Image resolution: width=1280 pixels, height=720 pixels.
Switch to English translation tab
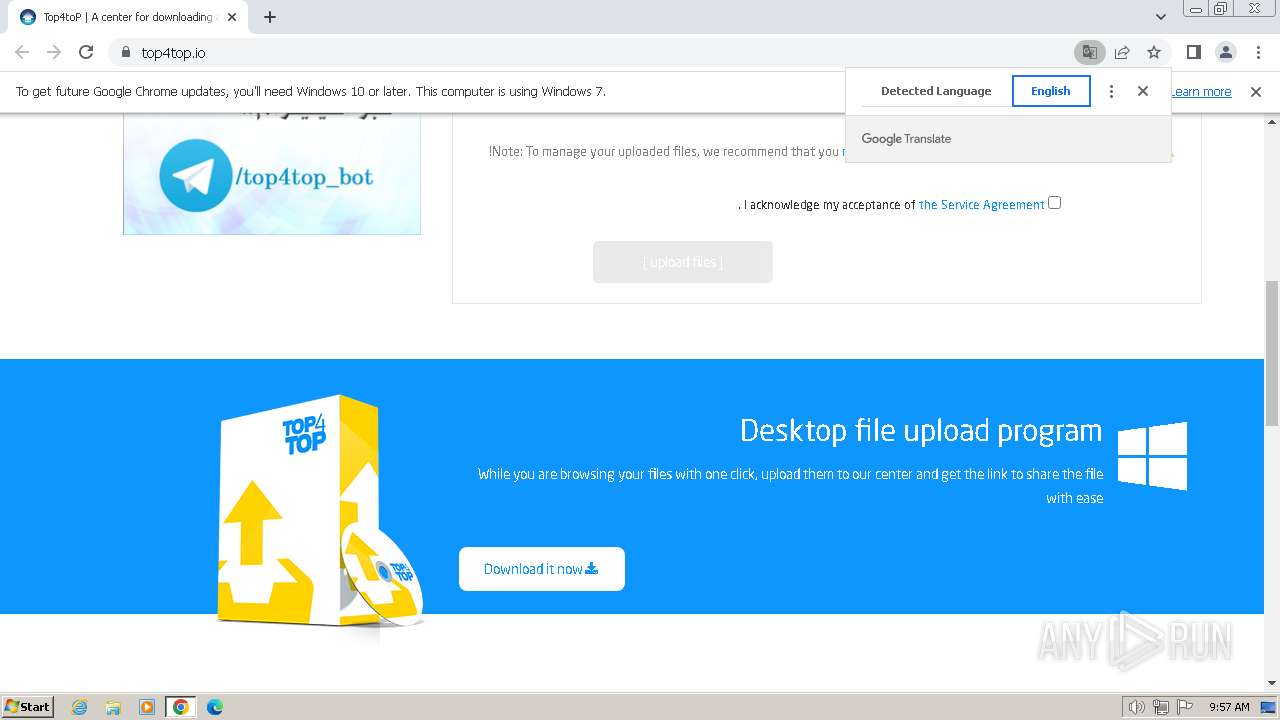[x=1051, y=91]
